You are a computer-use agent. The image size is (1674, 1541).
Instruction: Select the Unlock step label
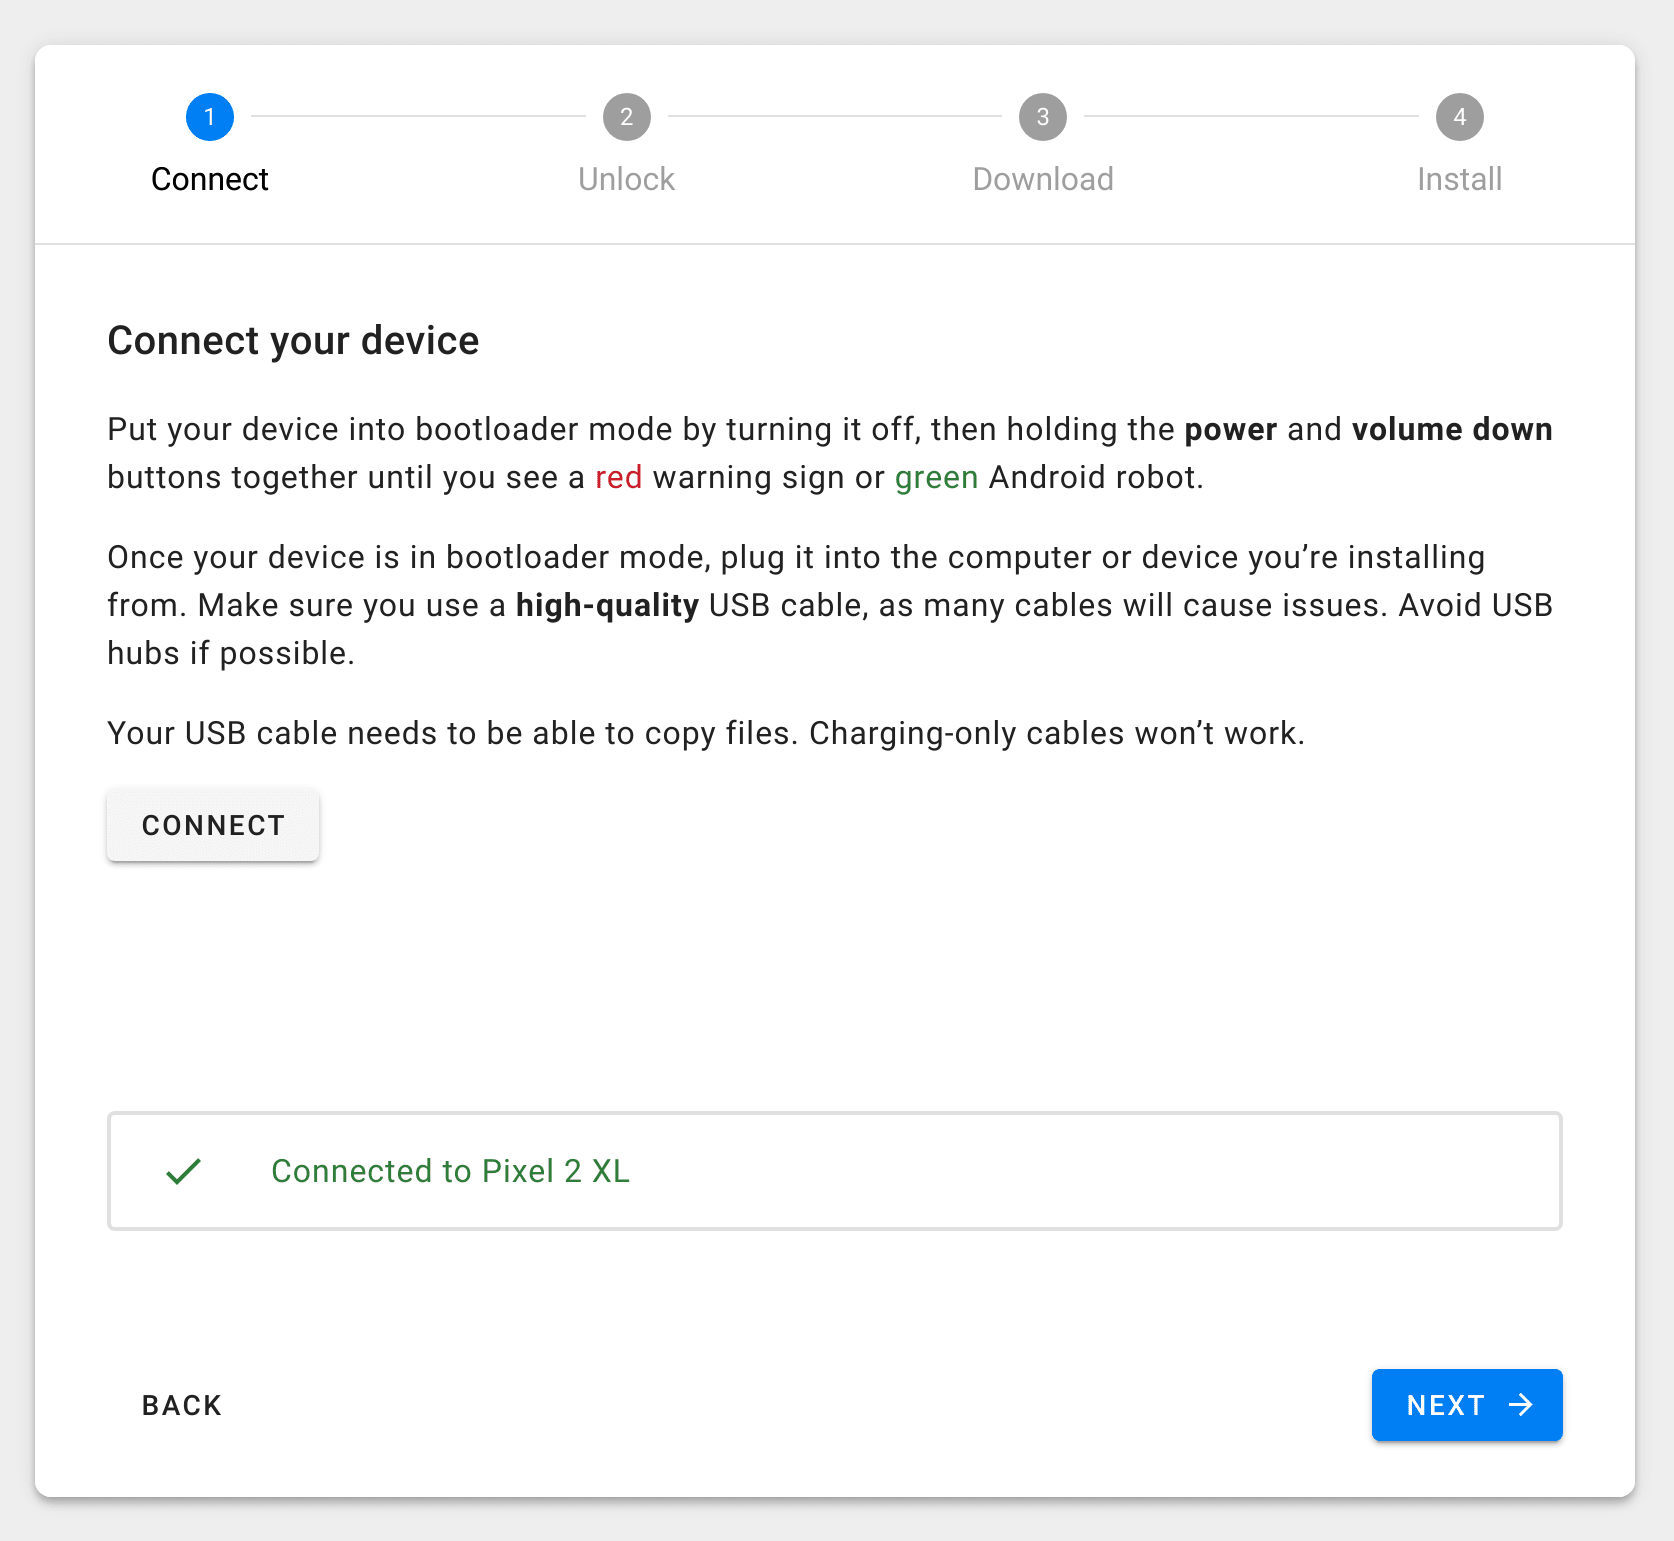[x=626, y=179]
